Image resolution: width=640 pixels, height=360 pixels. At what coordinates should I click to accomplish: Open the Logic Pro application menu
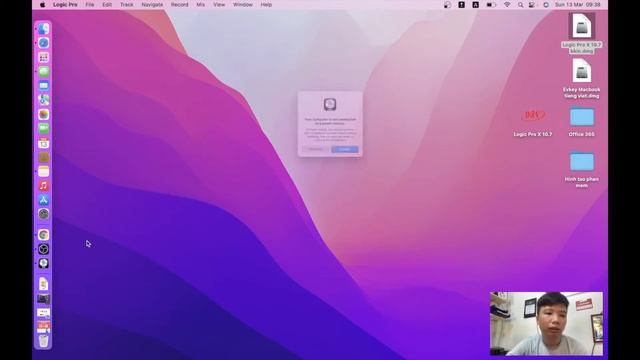pyautogui.click(x=65, y=5)
